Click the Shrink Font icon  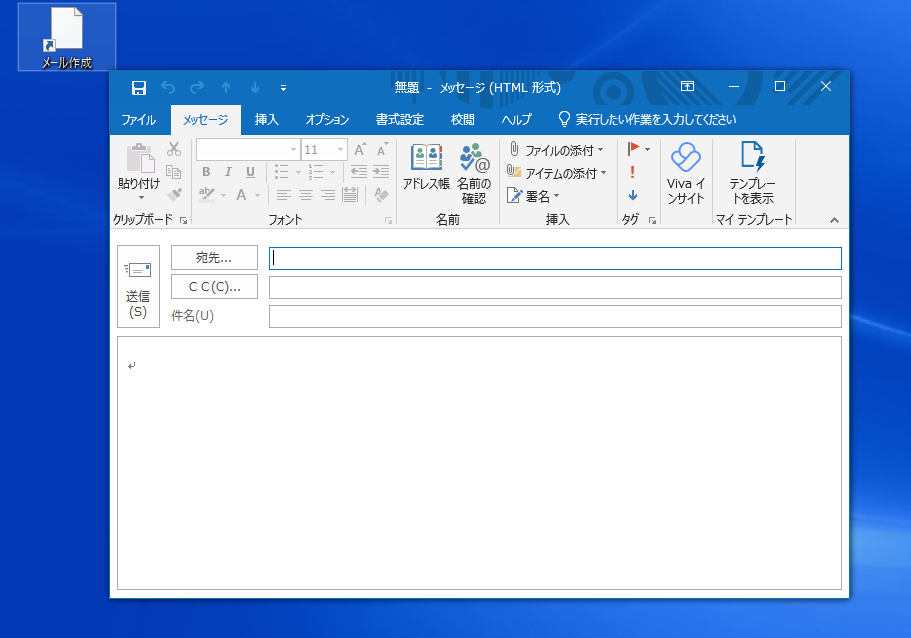[382, 149]
